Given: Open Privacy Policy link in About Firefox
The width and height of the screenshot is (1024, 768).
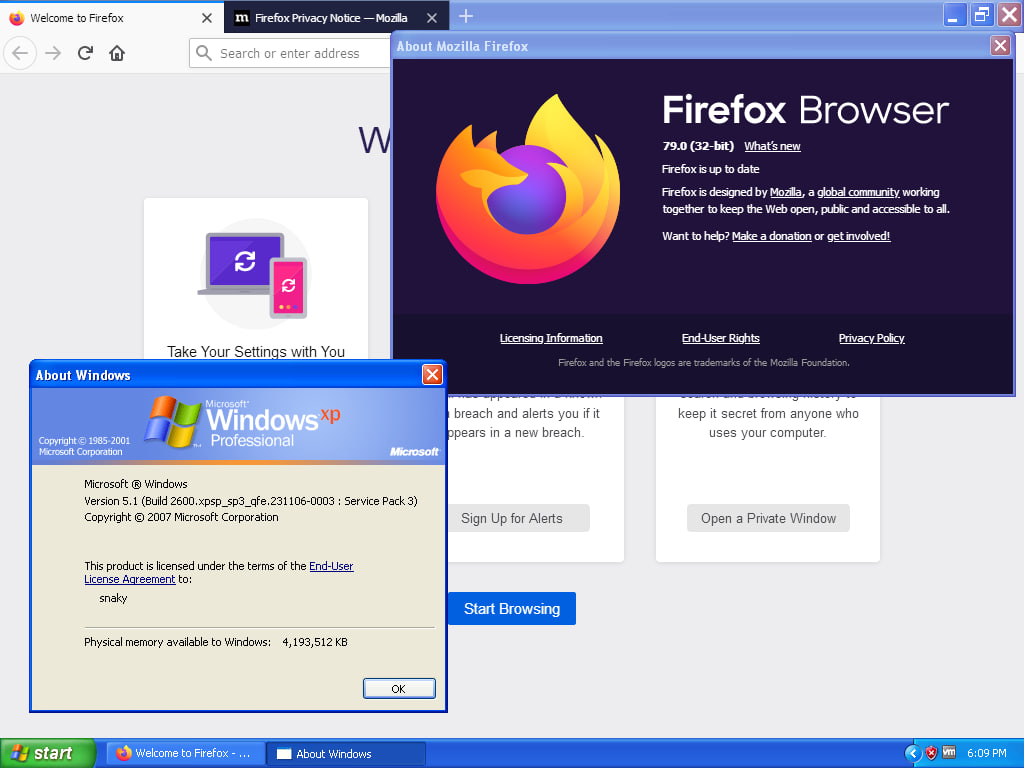Looking at the screenshot, I should tap(871, 338).
